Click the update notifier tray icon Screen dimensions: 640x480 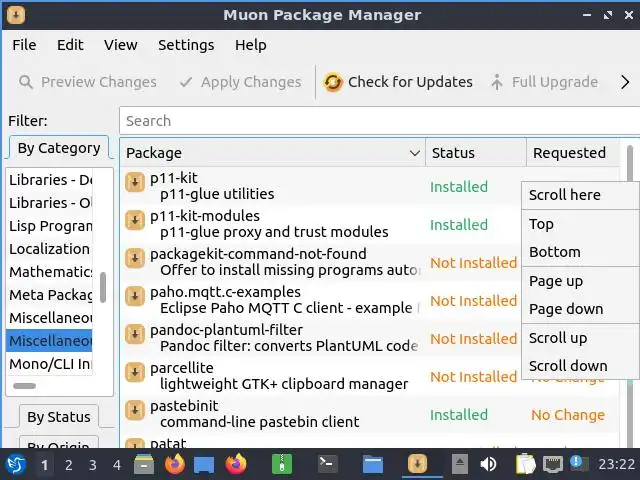[x=579, y=463]
